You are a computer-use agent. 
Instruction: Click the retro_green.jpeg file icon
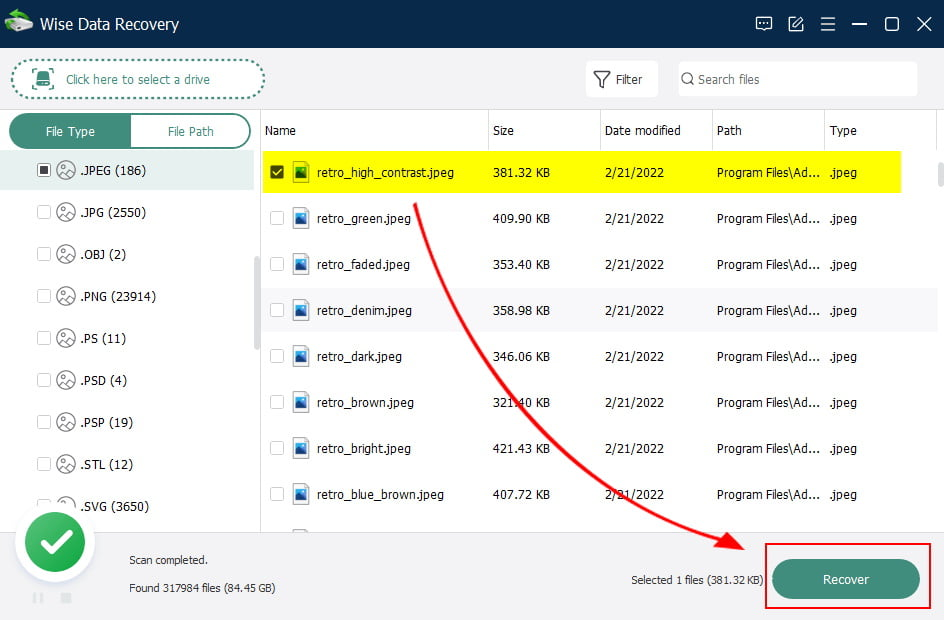click(300, 218)
